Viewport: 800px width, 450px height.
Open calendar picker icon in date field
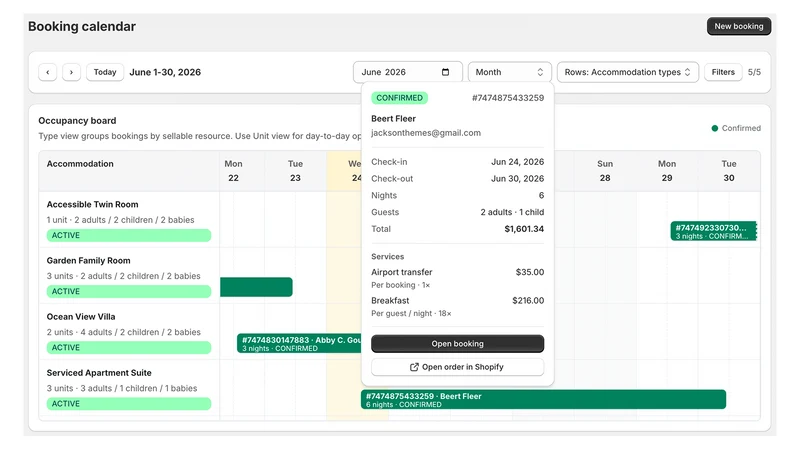point(445,72)
